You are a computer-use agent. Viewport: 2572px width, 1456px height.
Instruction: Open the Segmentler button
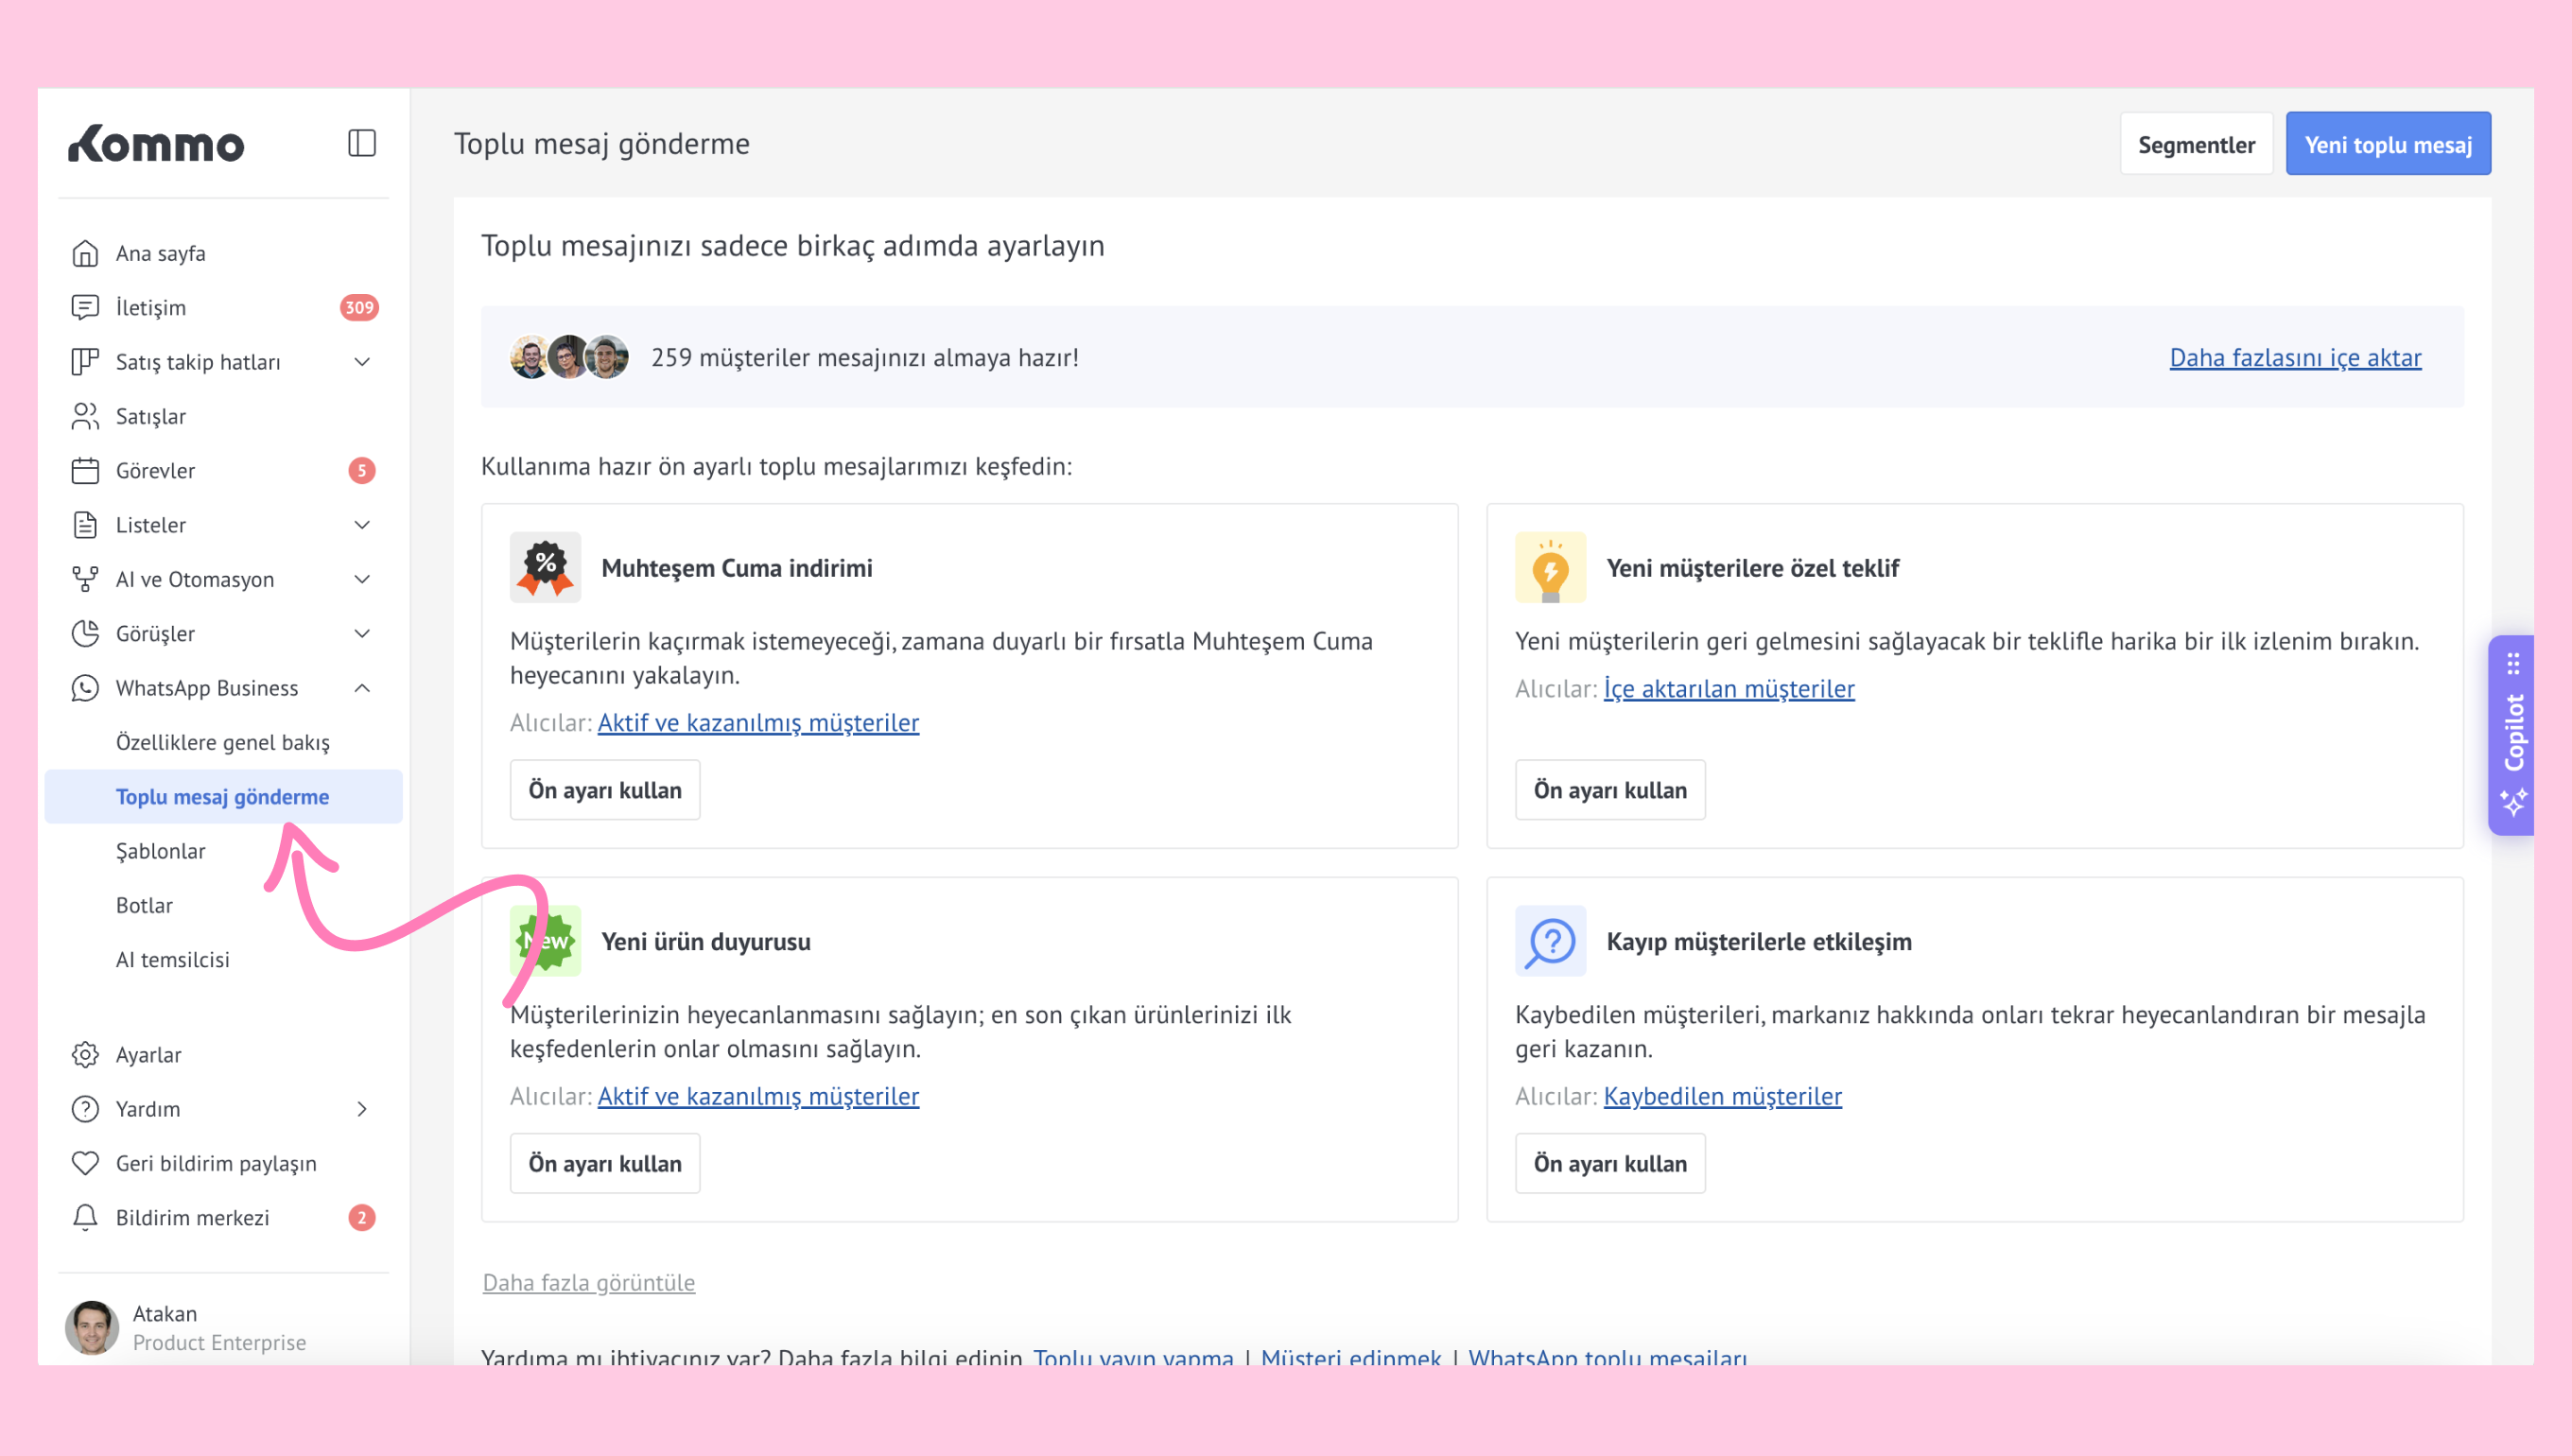(2195, 144)
